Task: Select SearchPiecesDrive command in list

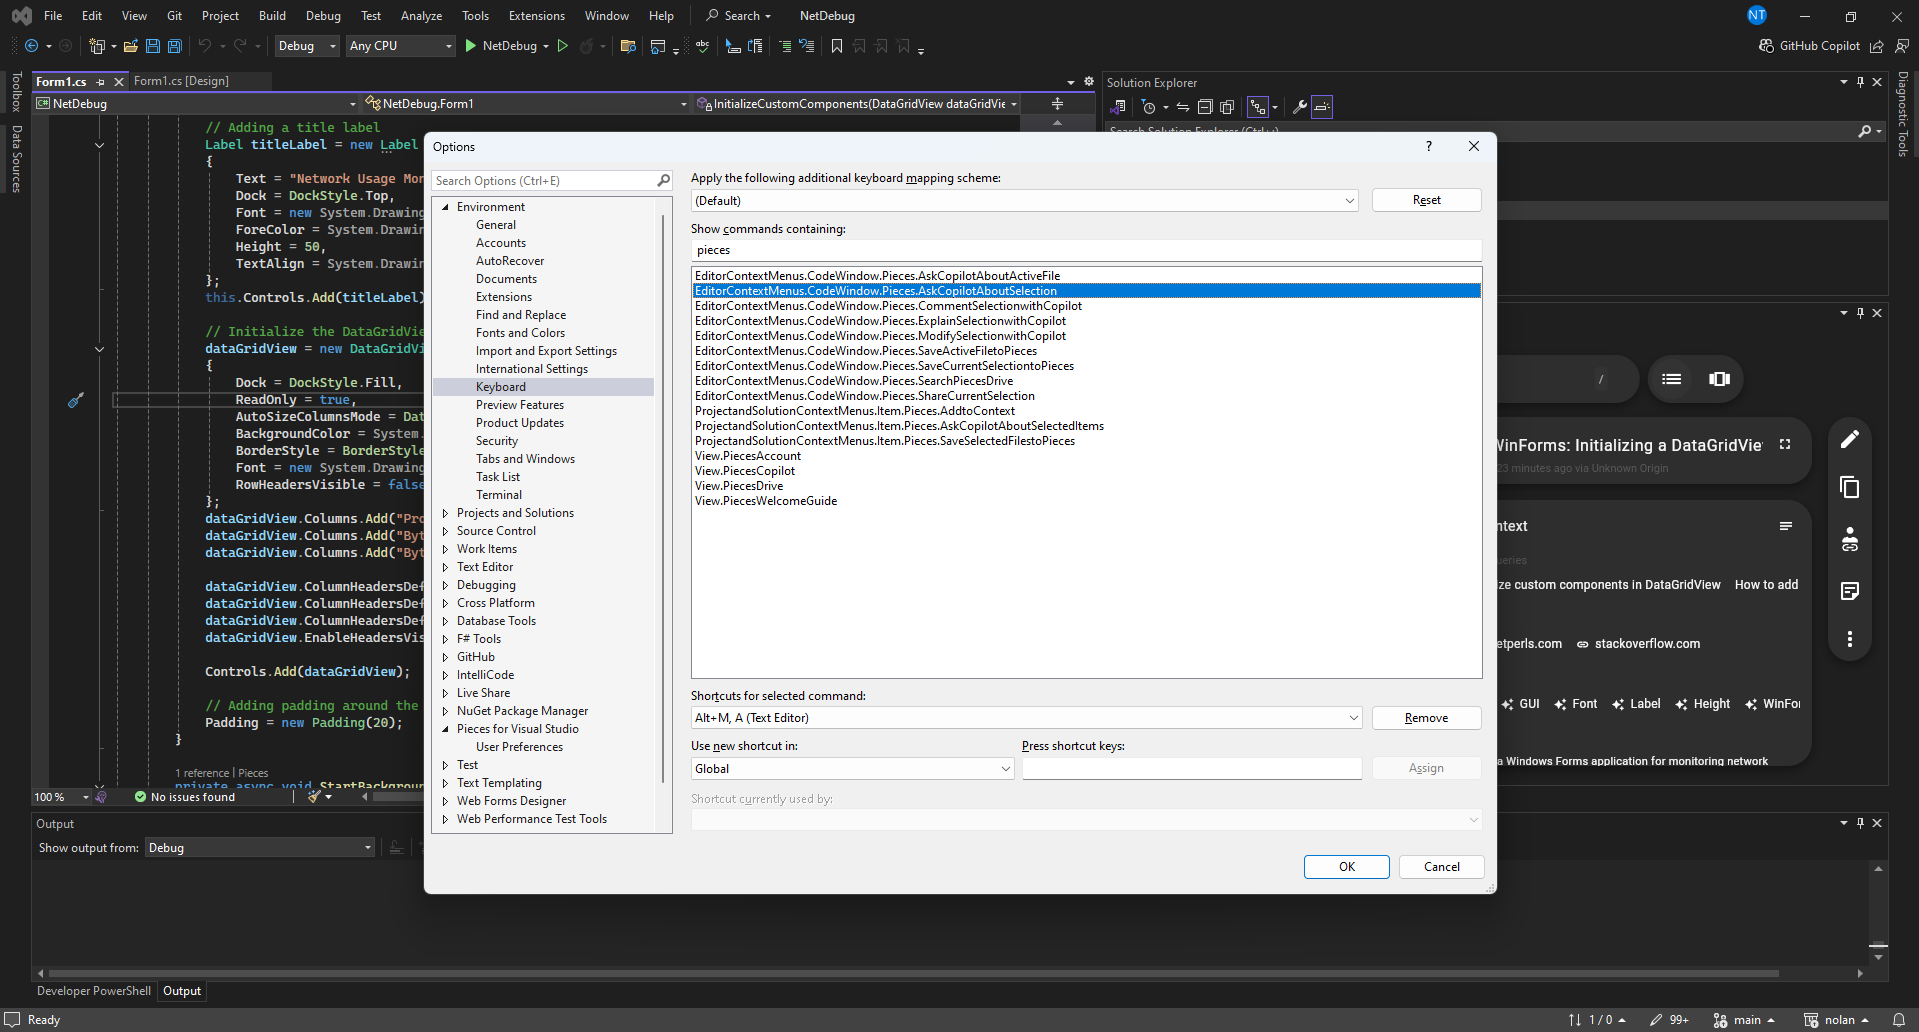Action: click(854, 381)
